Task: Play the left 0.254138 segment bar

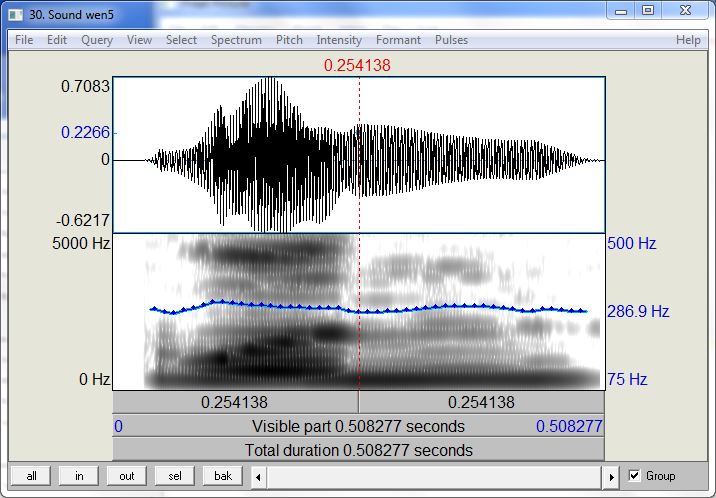Action: tap(235, 402)
